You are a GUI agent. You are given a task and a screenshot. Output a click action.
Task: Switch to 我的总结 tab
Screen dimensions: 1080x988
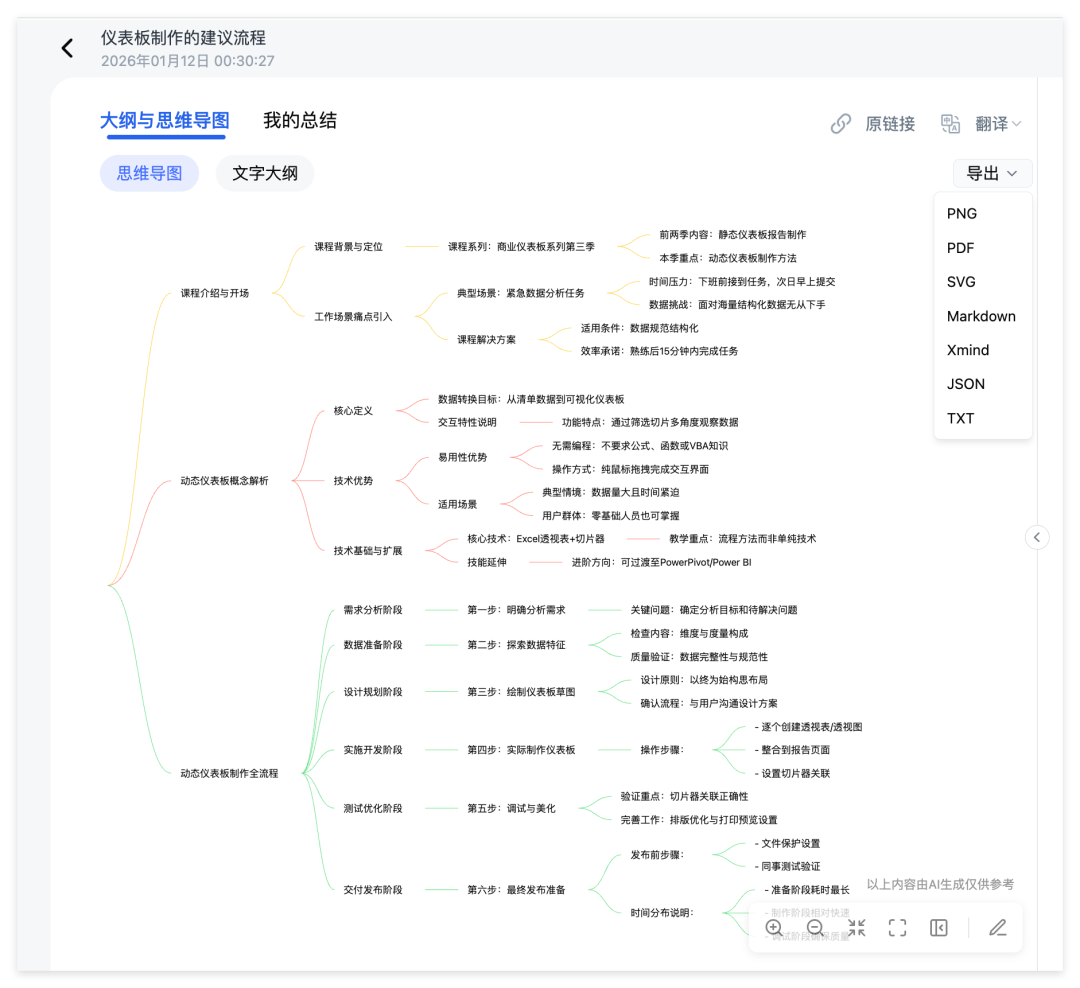(x=300, y=121)
